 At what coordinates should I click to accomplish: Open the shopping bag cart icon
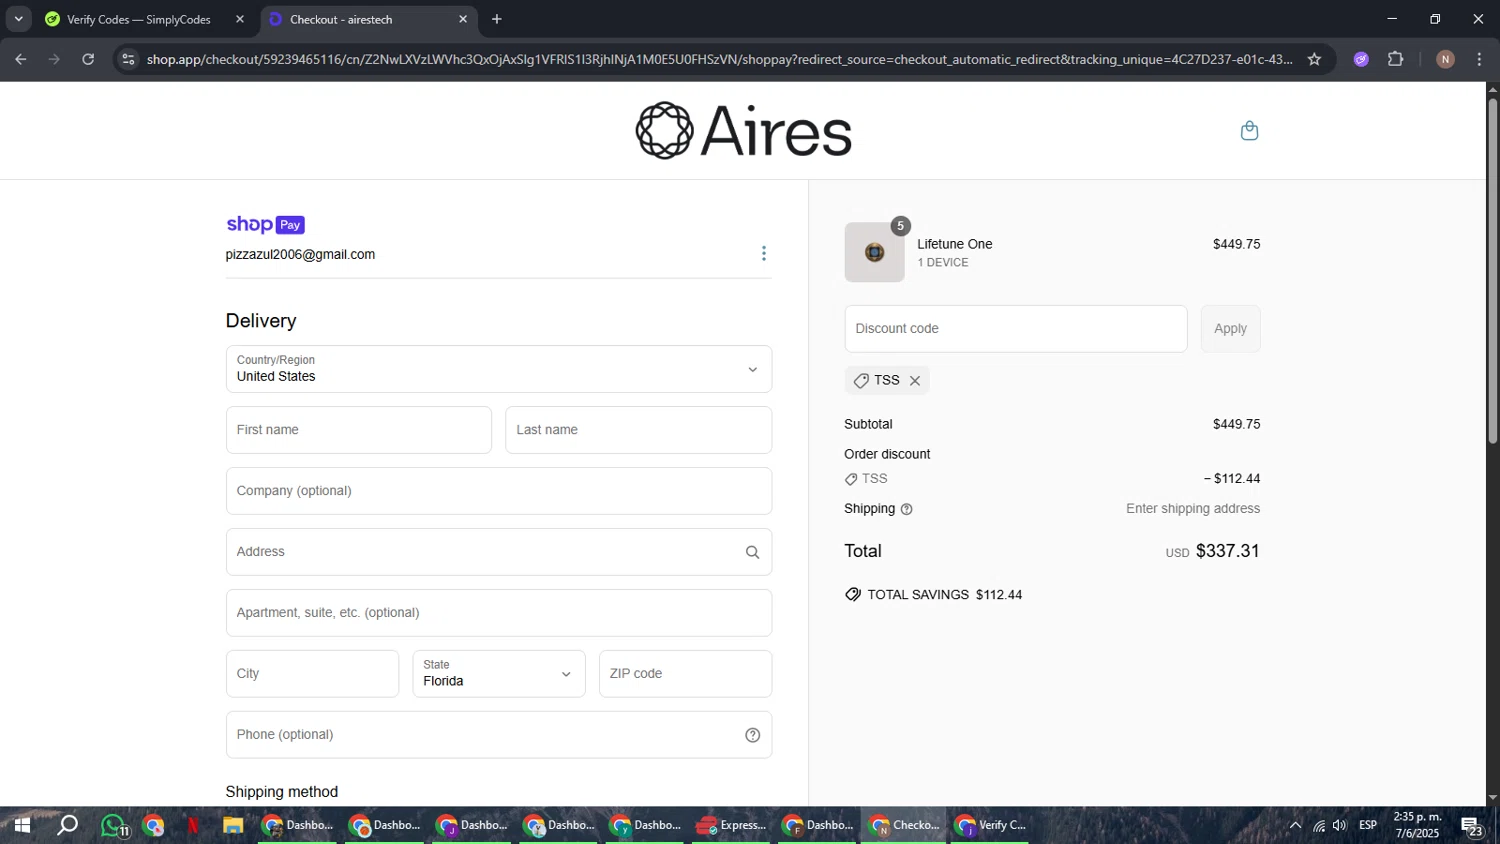tap(1249, 131)
